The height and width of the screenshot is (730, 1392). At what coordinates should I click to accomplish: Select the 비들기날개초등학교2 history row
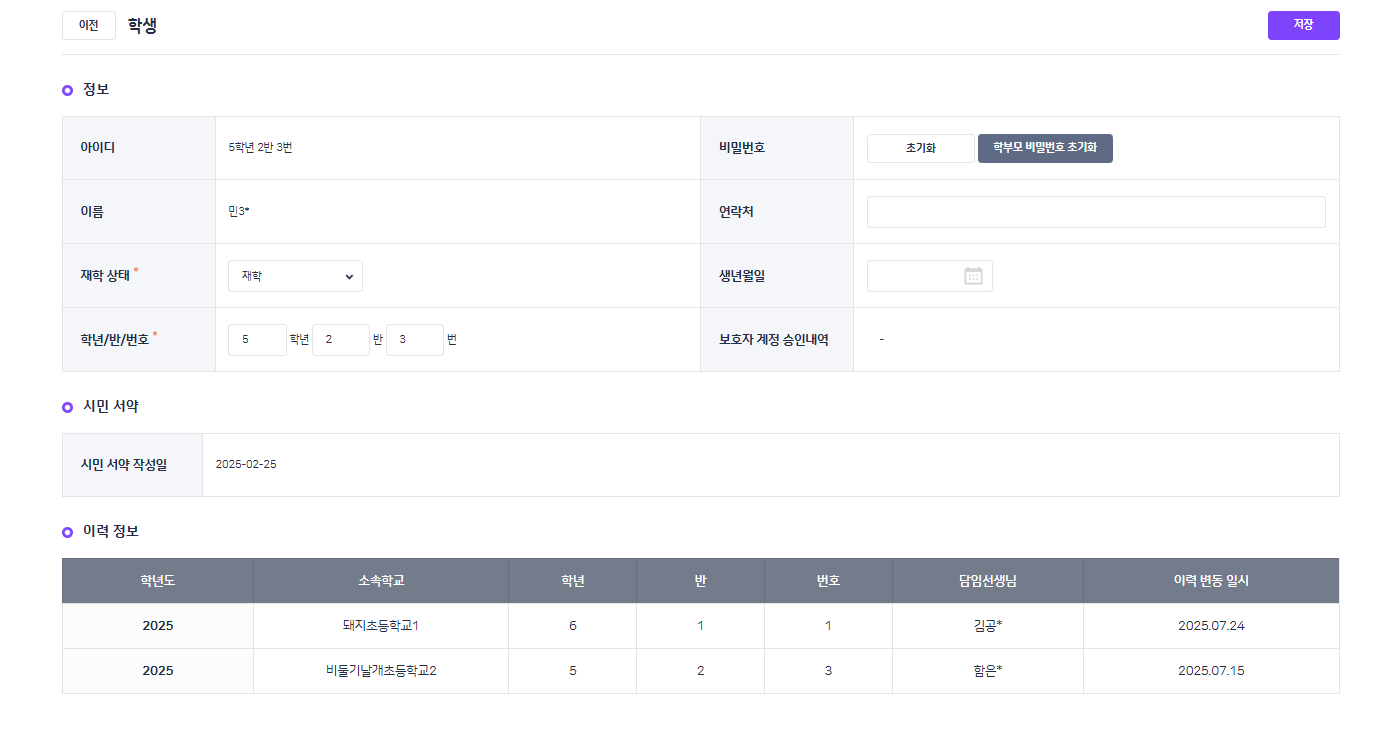point(381,671)
